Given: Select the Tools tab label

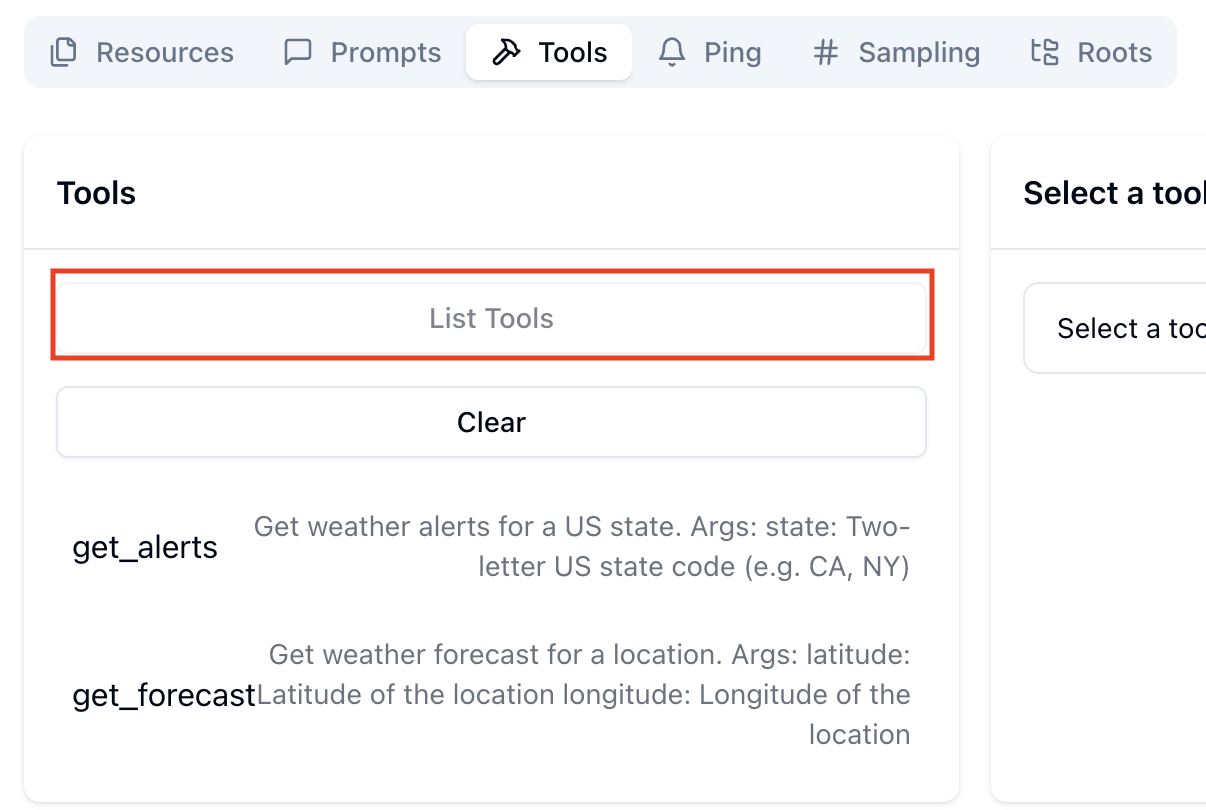Looking at the screenshot, I should pos(573,52).
